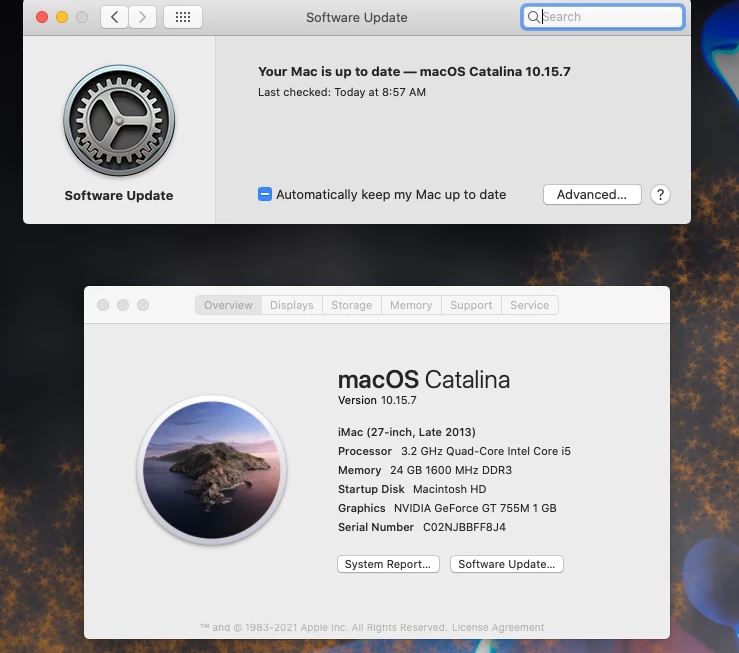The width and height of the screenshot is (739, 653).
Task: Close the About This Mac window
Action: 103,305
